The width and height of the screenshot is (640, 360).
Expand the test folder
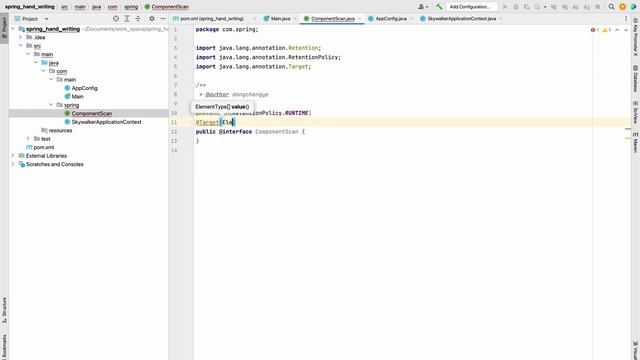pyautogui.click(x=28, y=139)
